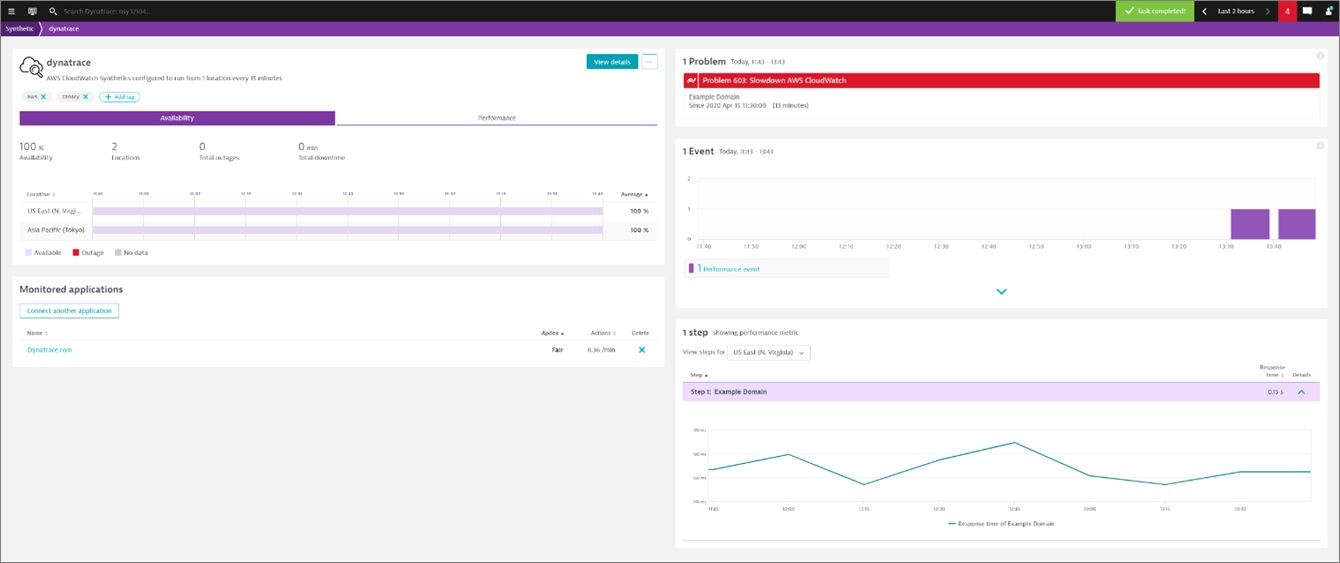Click the 0.36 /min actions value
The image size is (1340, 563).
[602, 350]
